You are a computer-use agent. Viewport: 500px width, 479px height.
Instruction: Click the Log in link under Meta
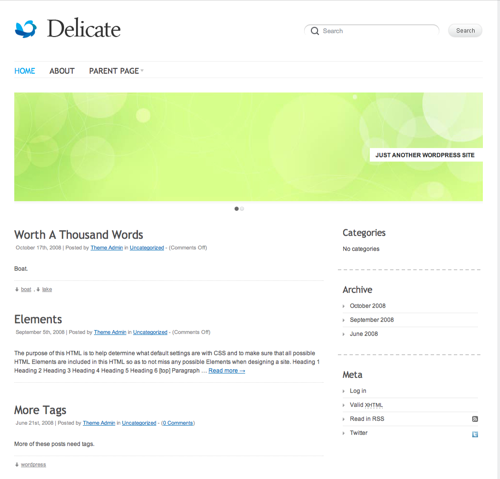(x=358, y=391)
